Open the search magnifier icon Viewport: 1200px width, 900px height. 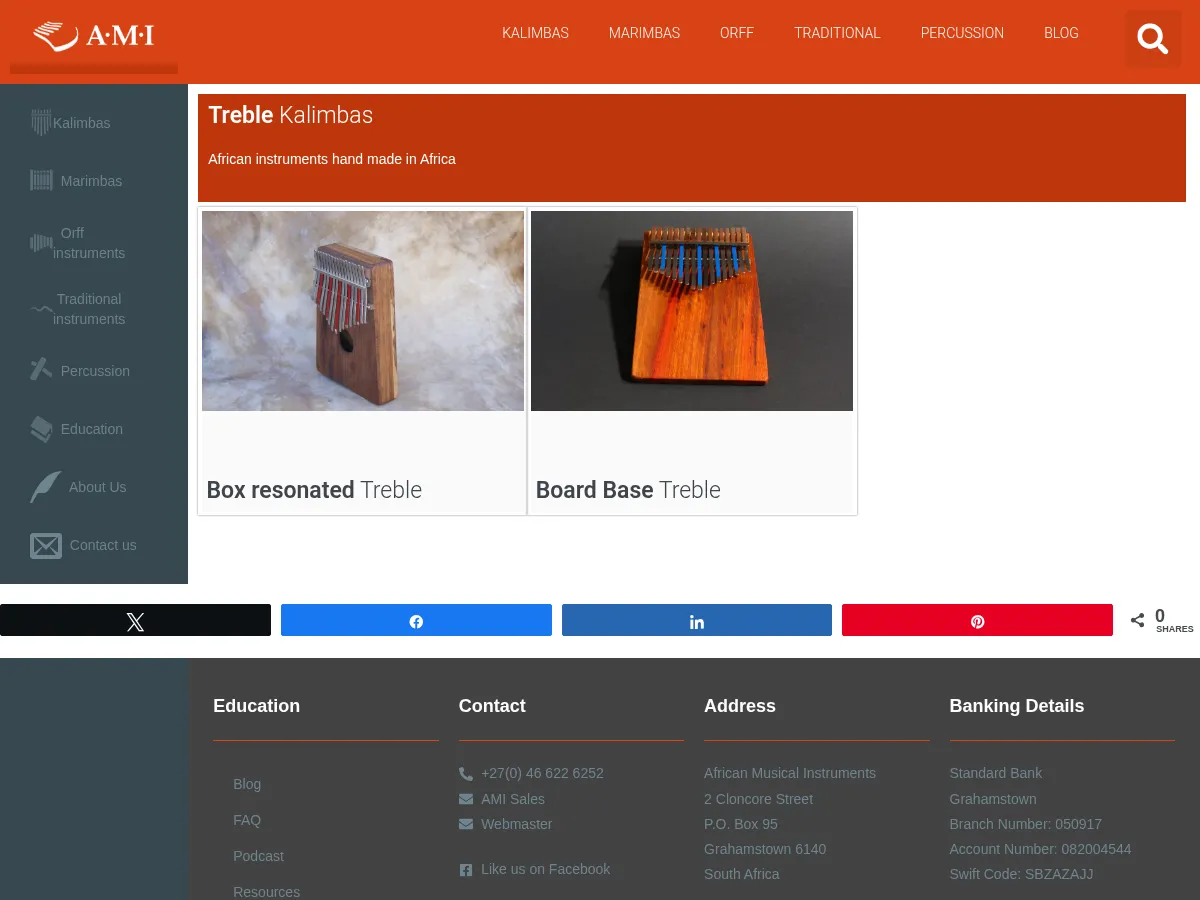[1153, 39]
